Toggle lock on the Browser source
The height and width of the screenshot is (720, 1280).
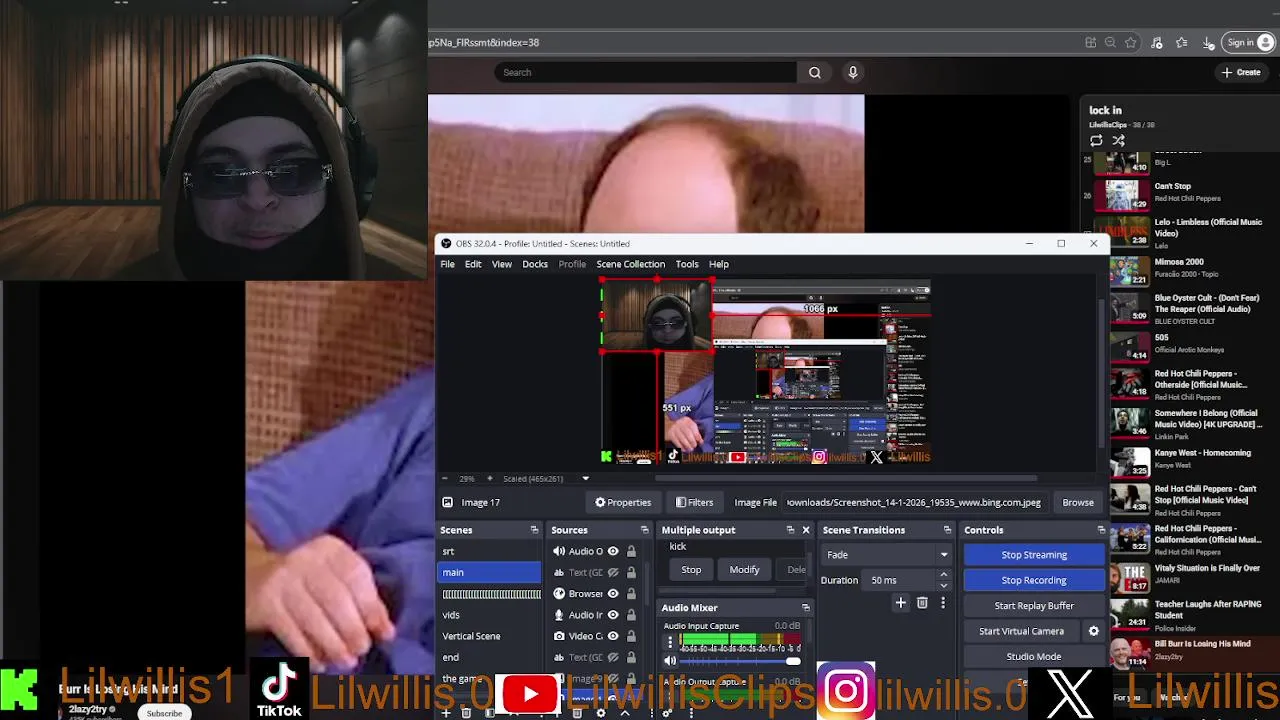click(631, 593)
